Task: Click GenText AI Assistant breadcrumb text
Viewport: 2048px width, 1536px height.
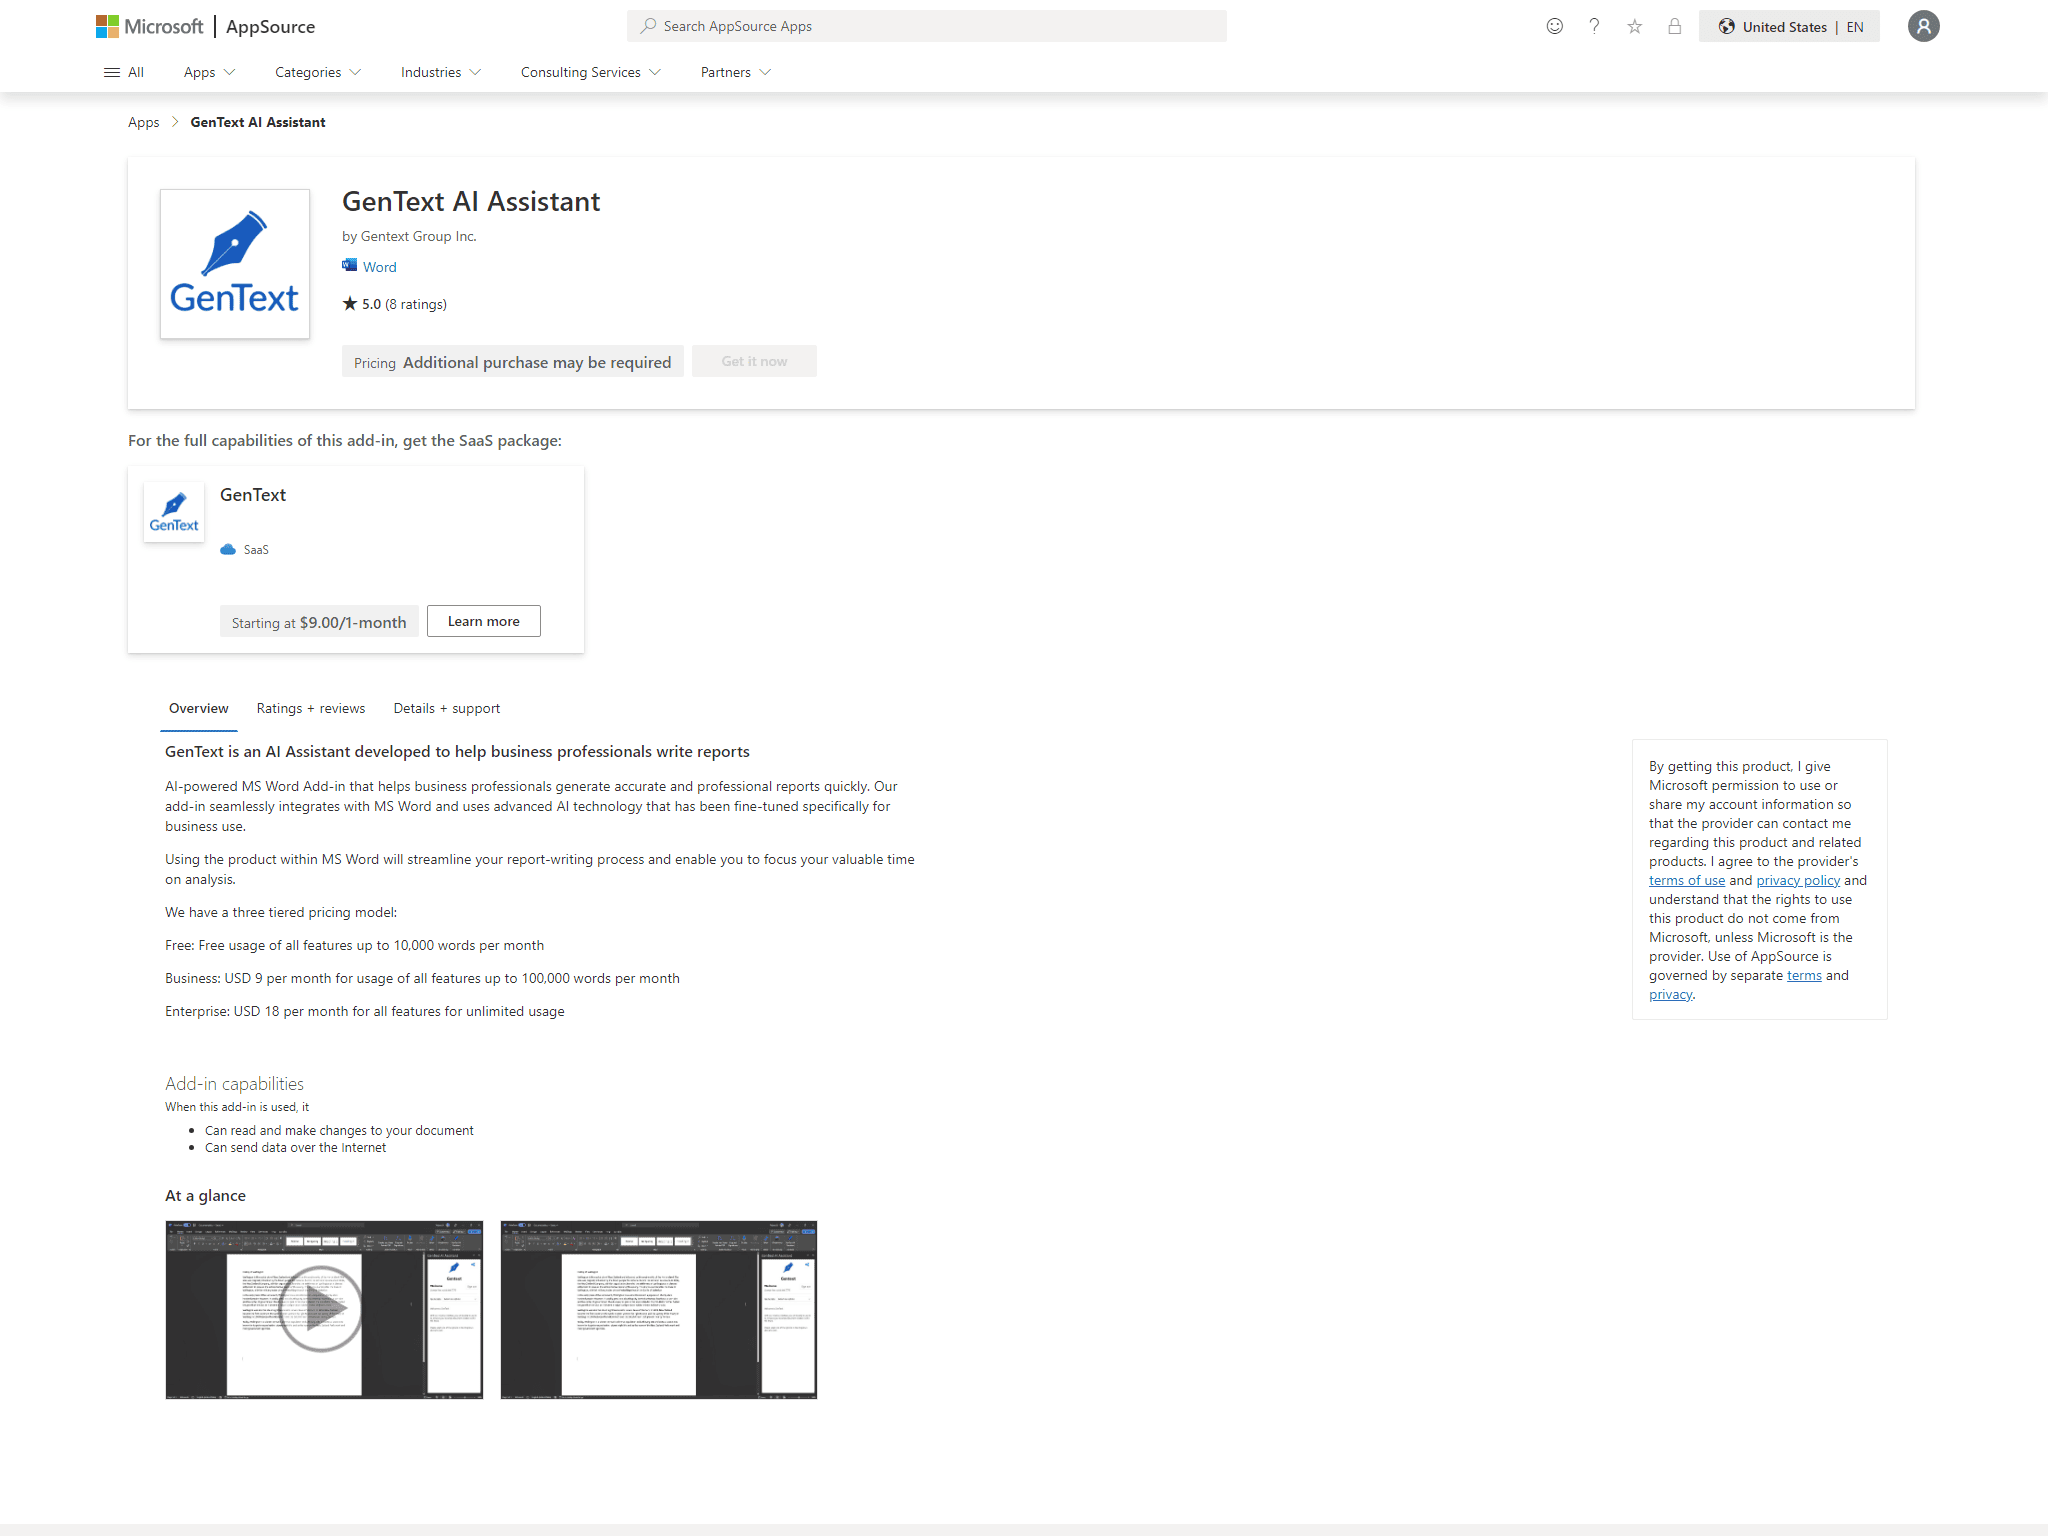Action: 258,122
